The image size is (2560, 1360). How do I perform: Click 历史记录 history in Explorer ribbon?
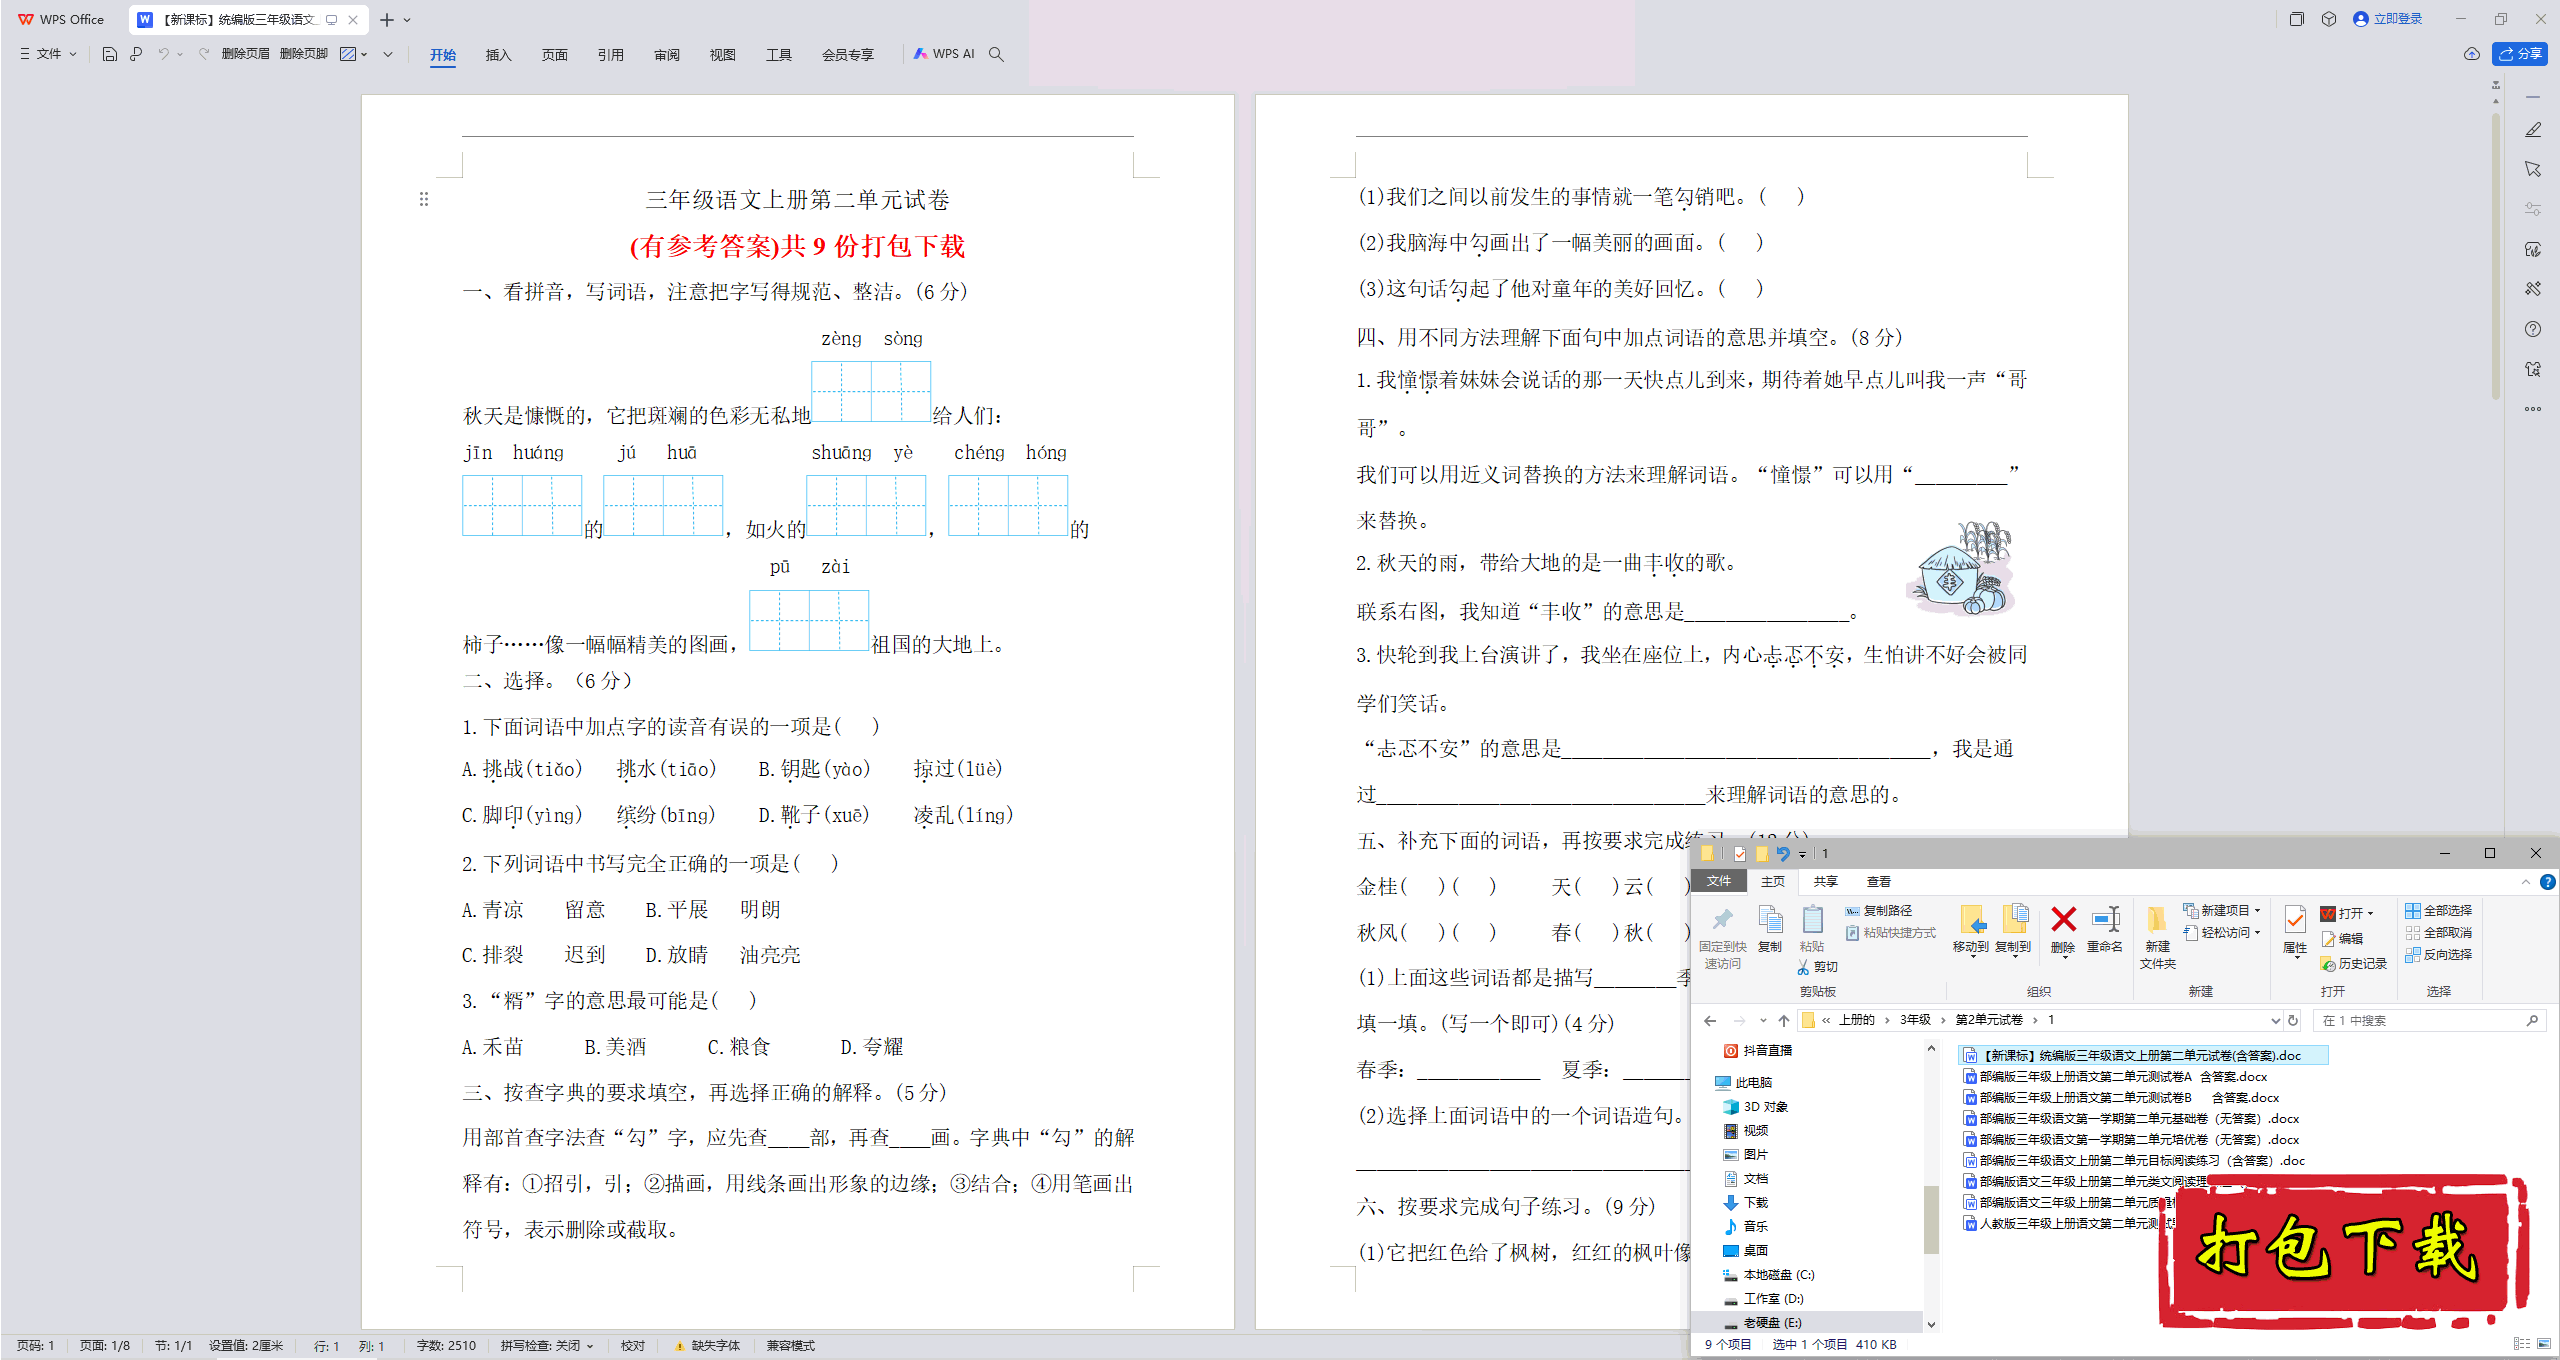pyautogui.click(x=2354, y=964)
